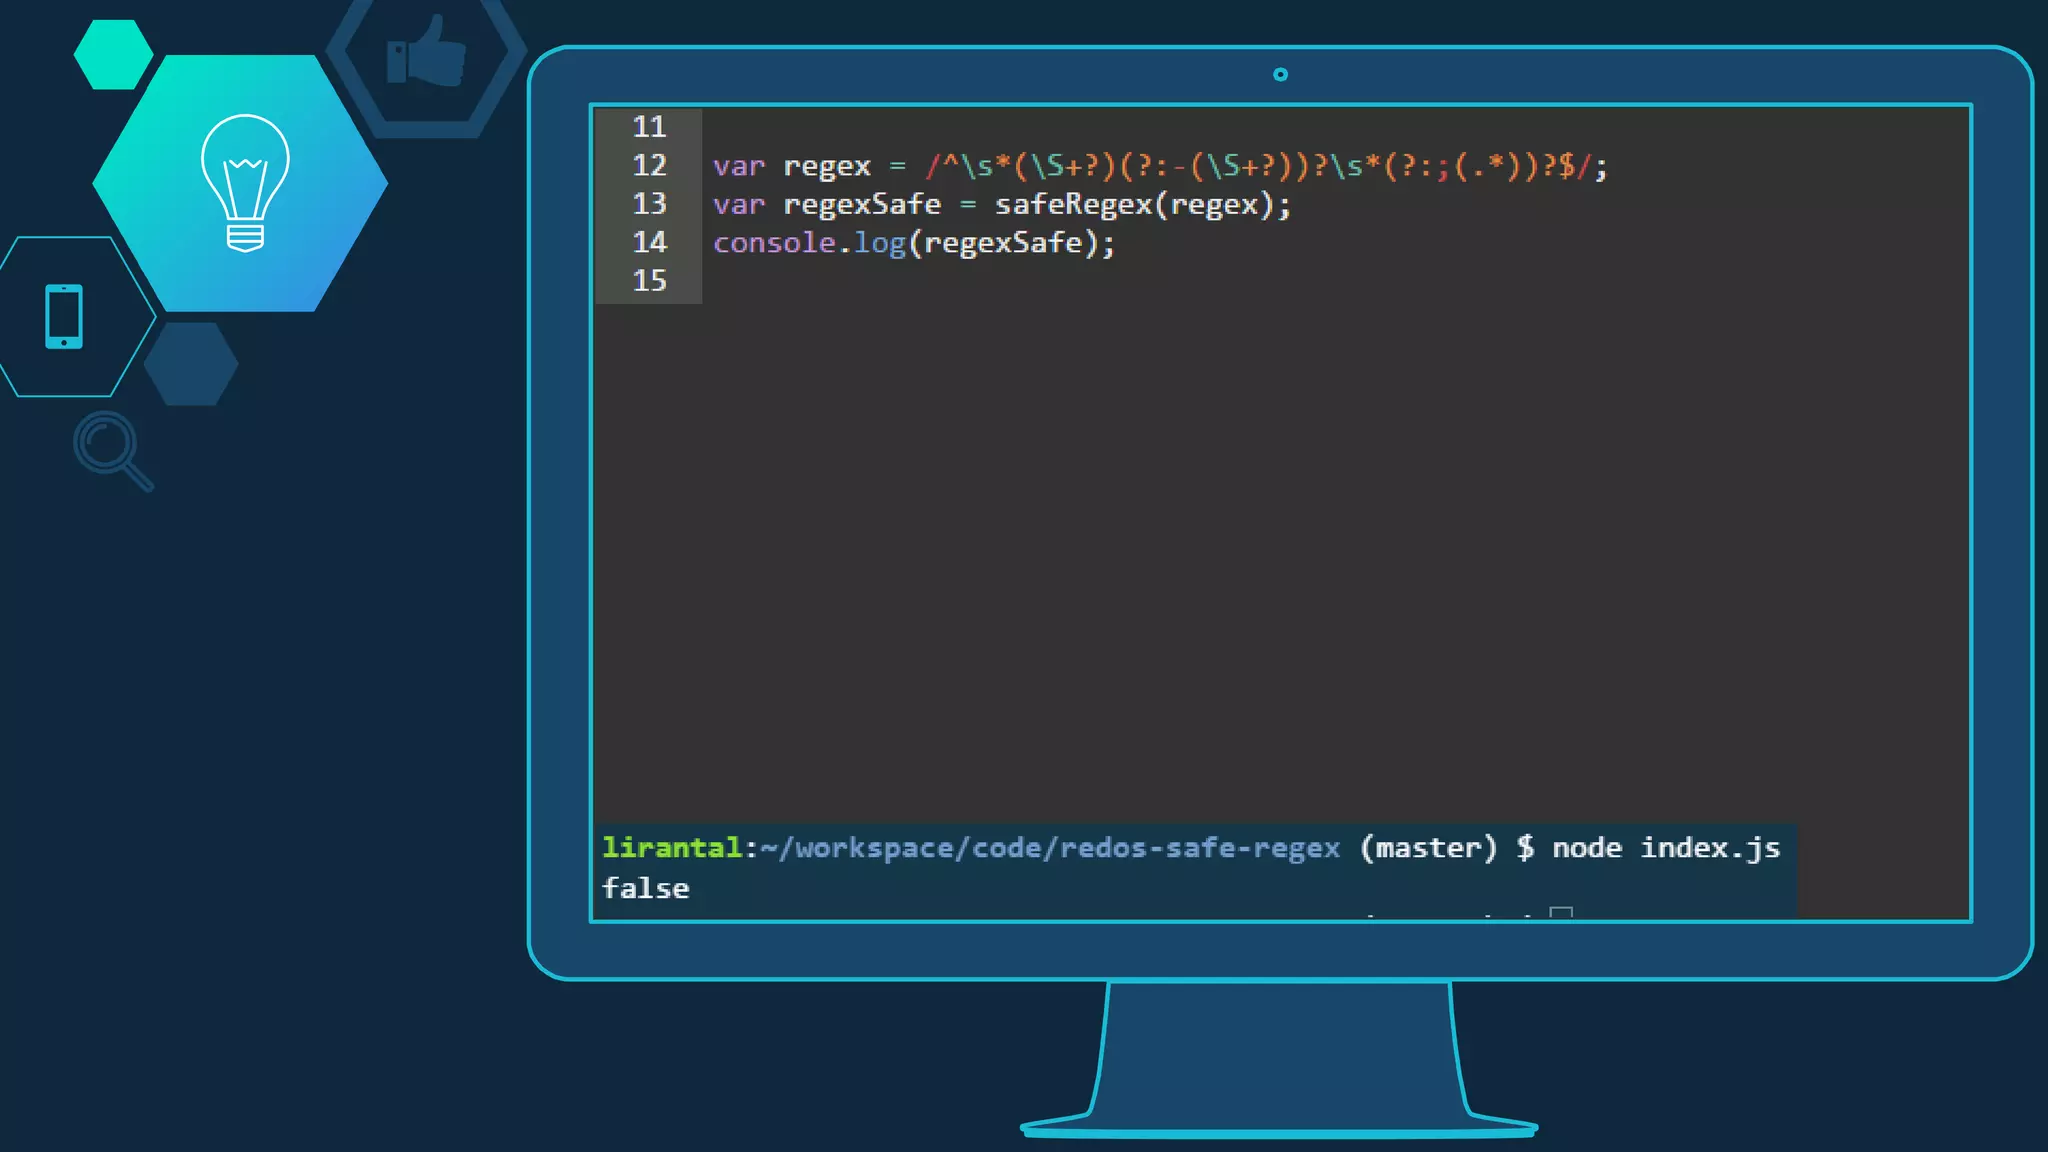Click the safeRegex(regex) function call
The width and height of the screenshot is (2048, 1152).
coord(1132,205)
